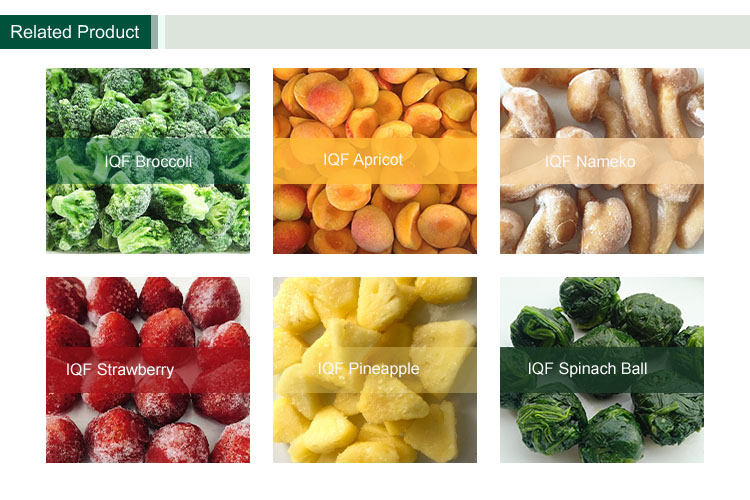
Task: Open the IQF Broccoli product thumbnail
Action: pyautogui.click(x=148, y=160)
